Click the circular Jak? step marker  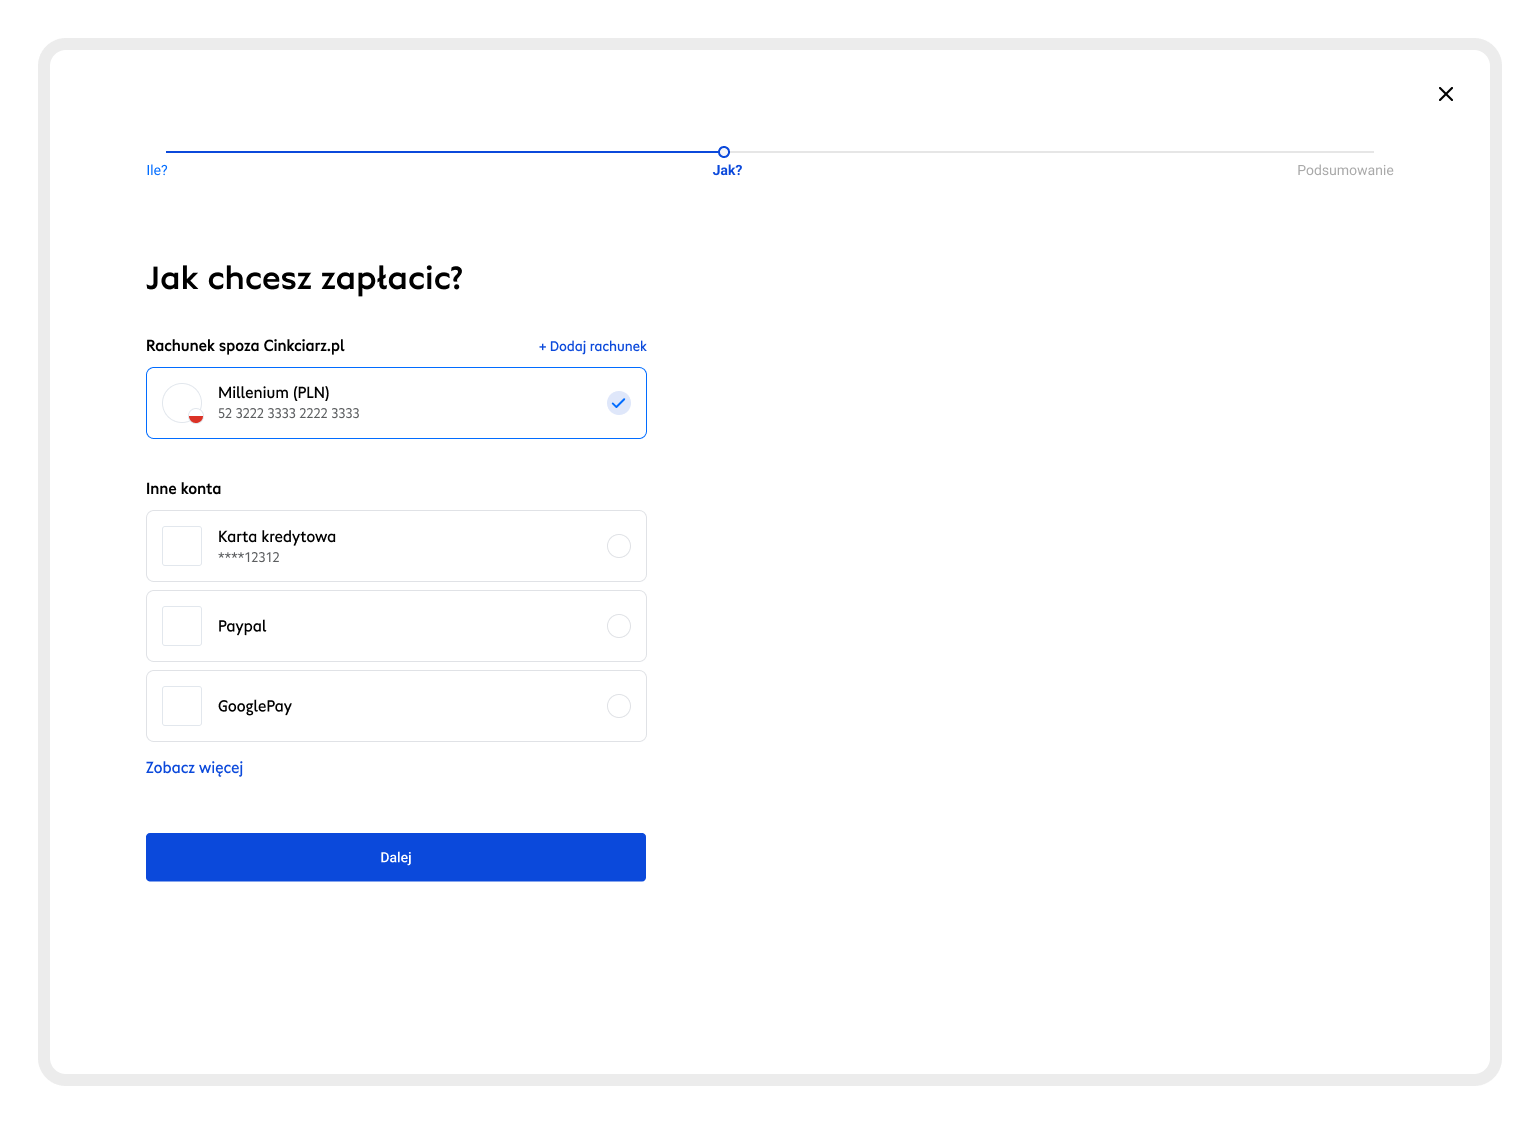(724, 152)
